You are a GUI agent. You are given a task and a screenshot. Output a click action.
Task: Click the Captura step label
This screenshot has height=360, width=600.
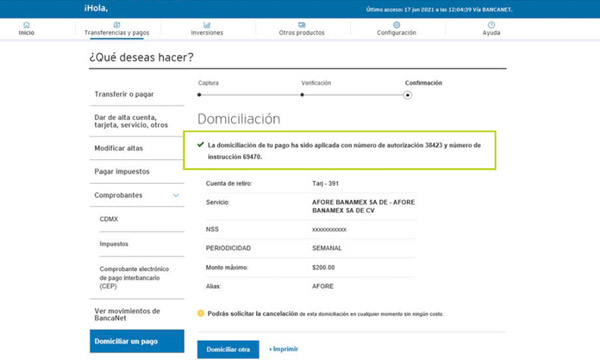pos(209,83)
